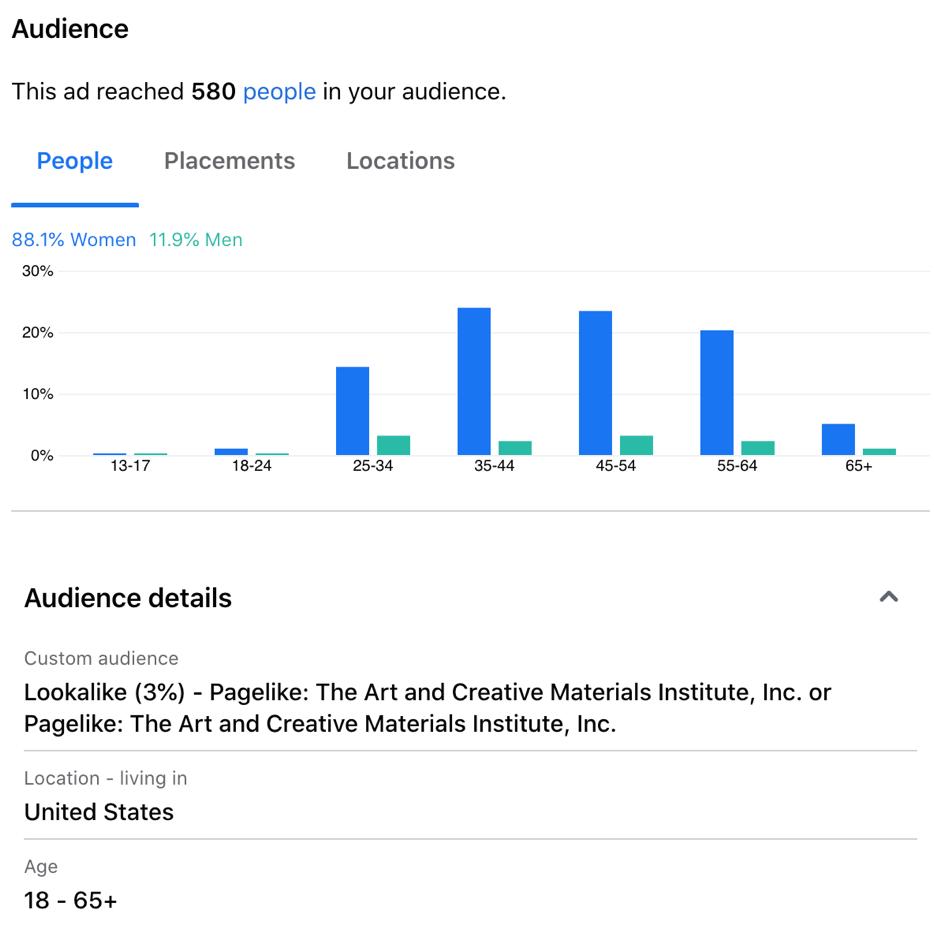Click the United States location value
Screen dimensions: 934x929
(99, 812)
